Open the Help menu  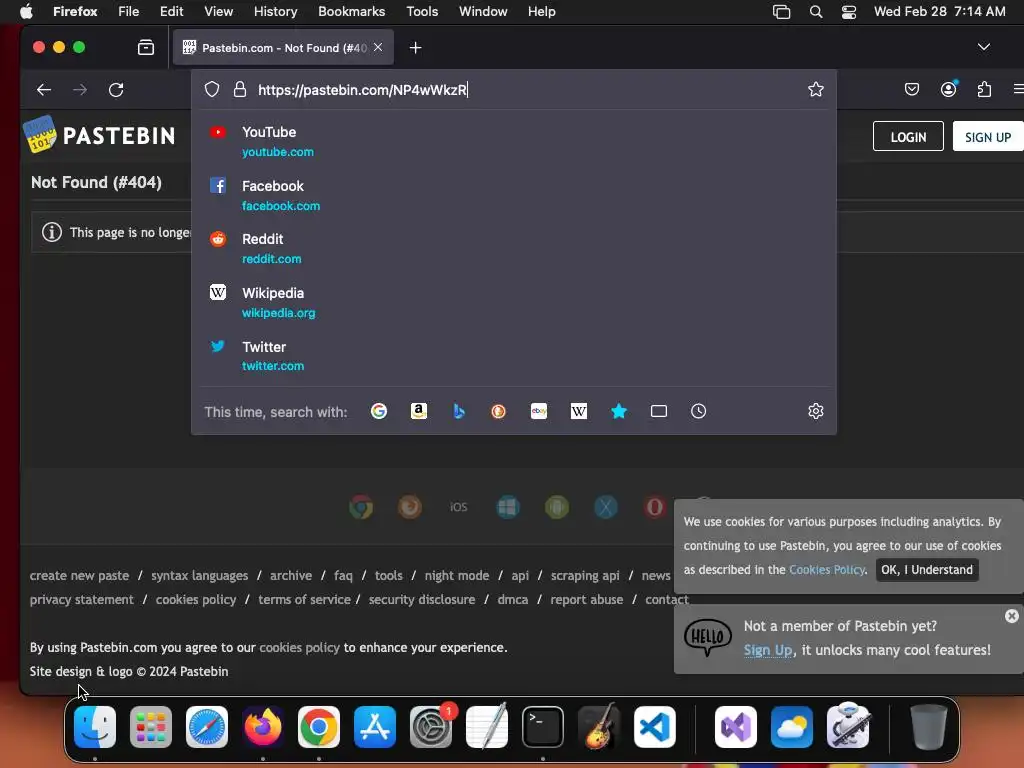tap(541, 11)
